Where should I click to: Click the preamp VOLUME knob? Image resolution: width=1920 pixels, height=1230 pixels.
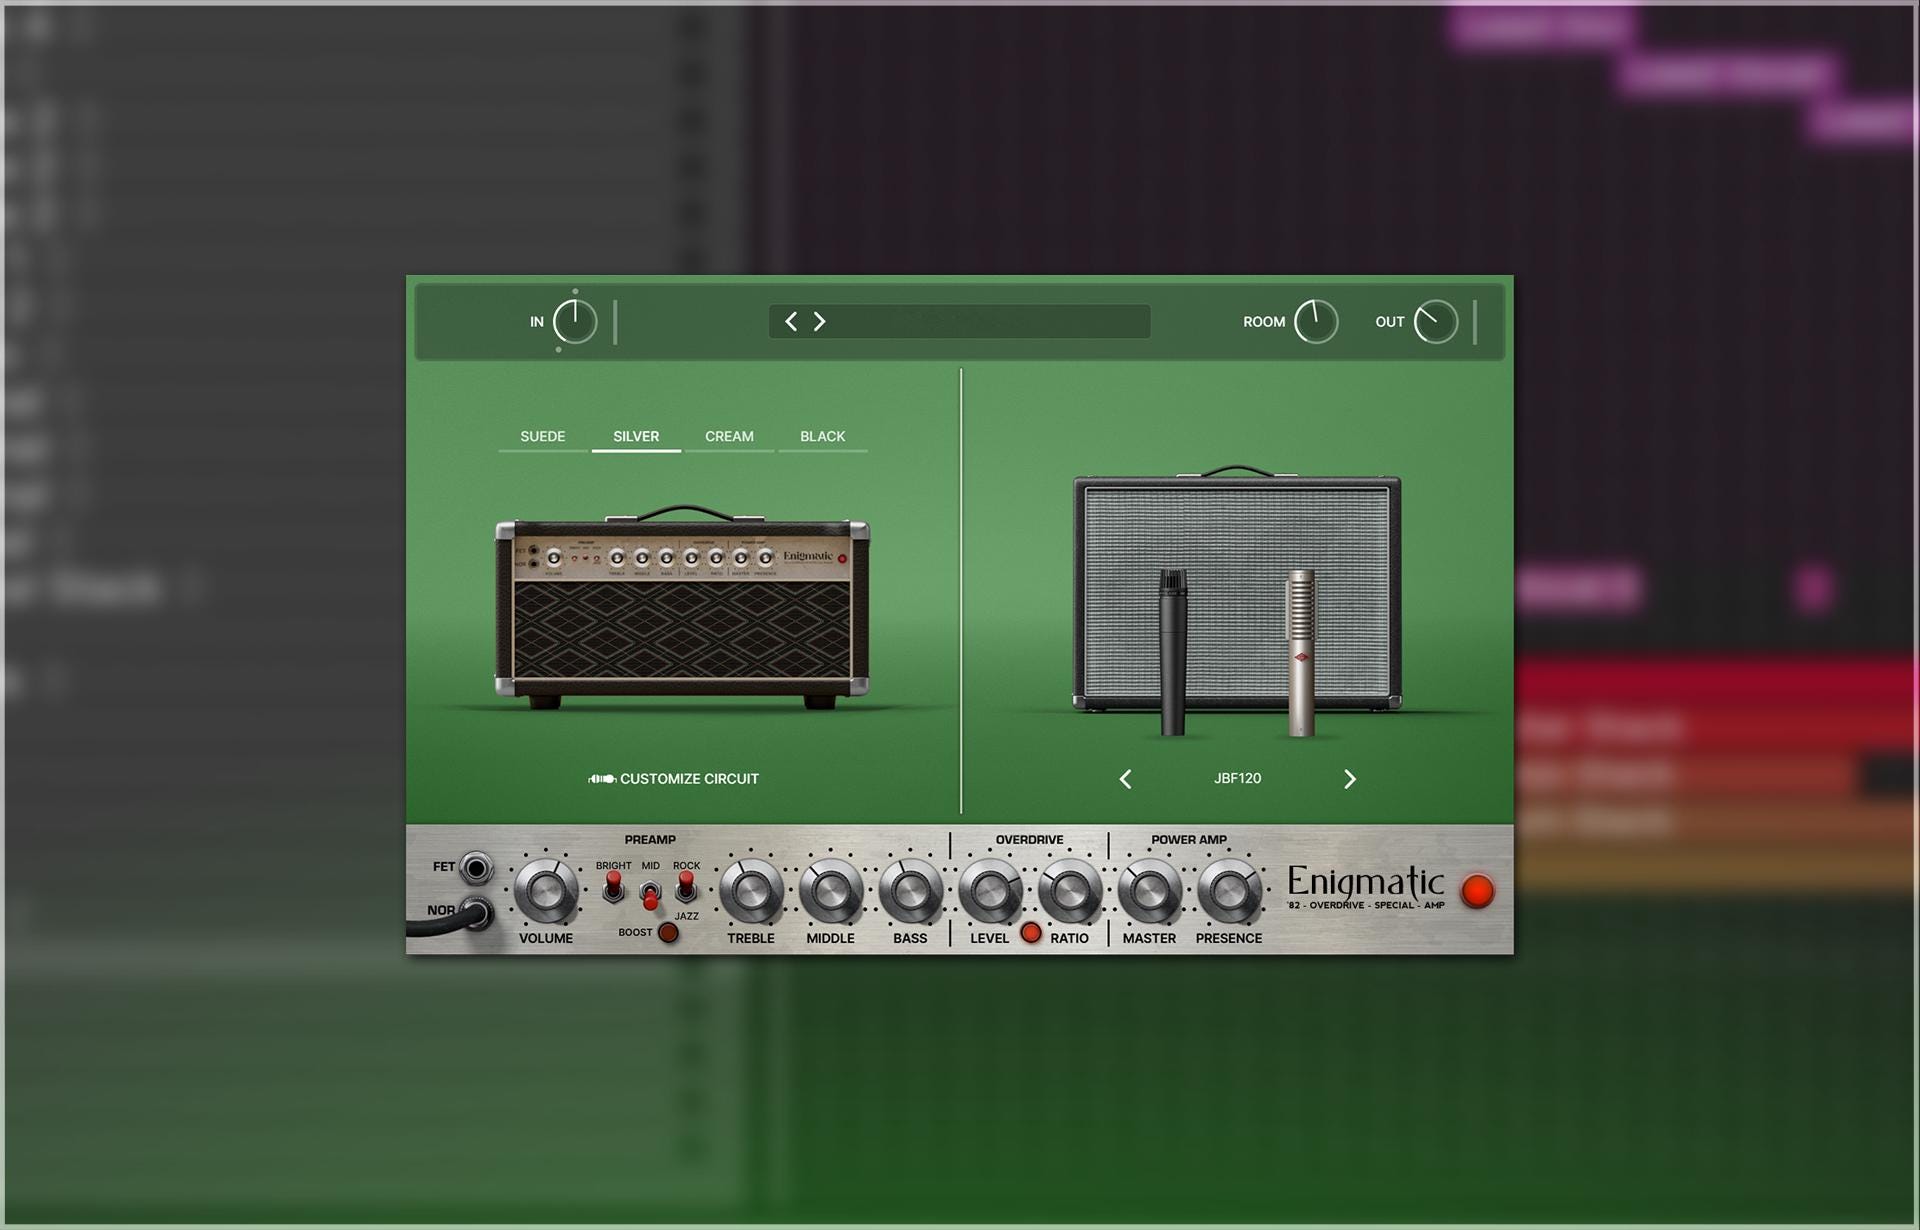tap(546, 890)
